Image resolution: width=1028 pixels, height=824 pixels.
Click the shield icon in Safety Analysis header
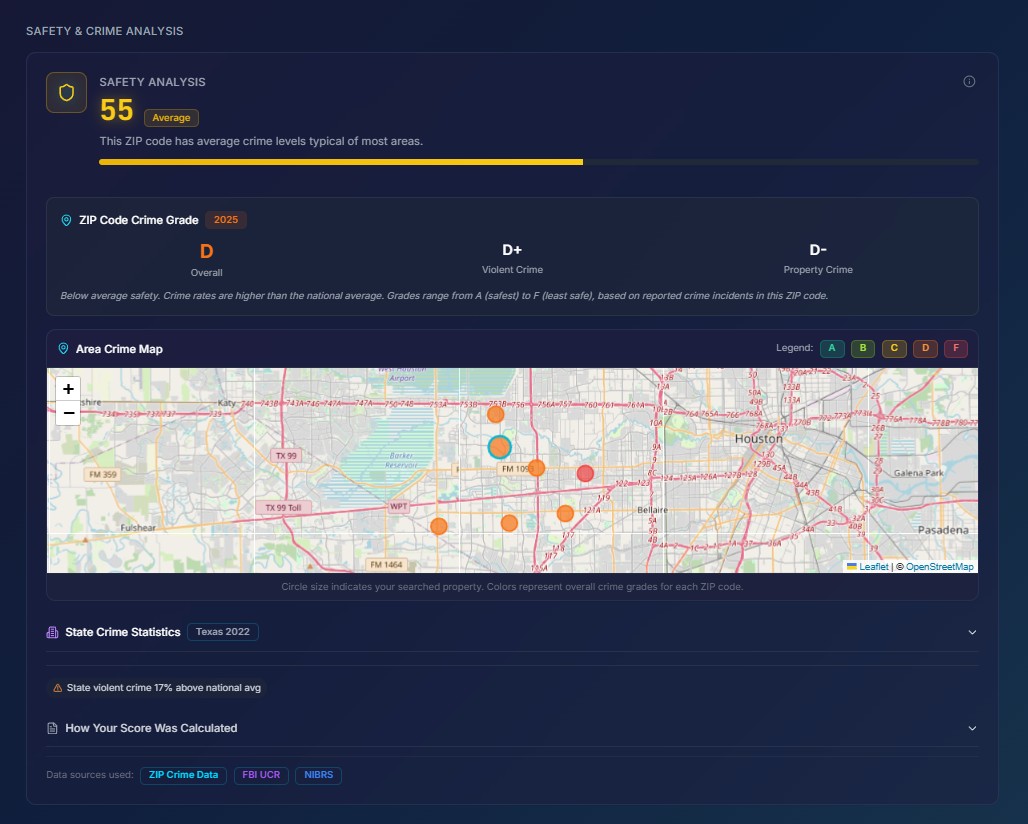click(66, 91)
